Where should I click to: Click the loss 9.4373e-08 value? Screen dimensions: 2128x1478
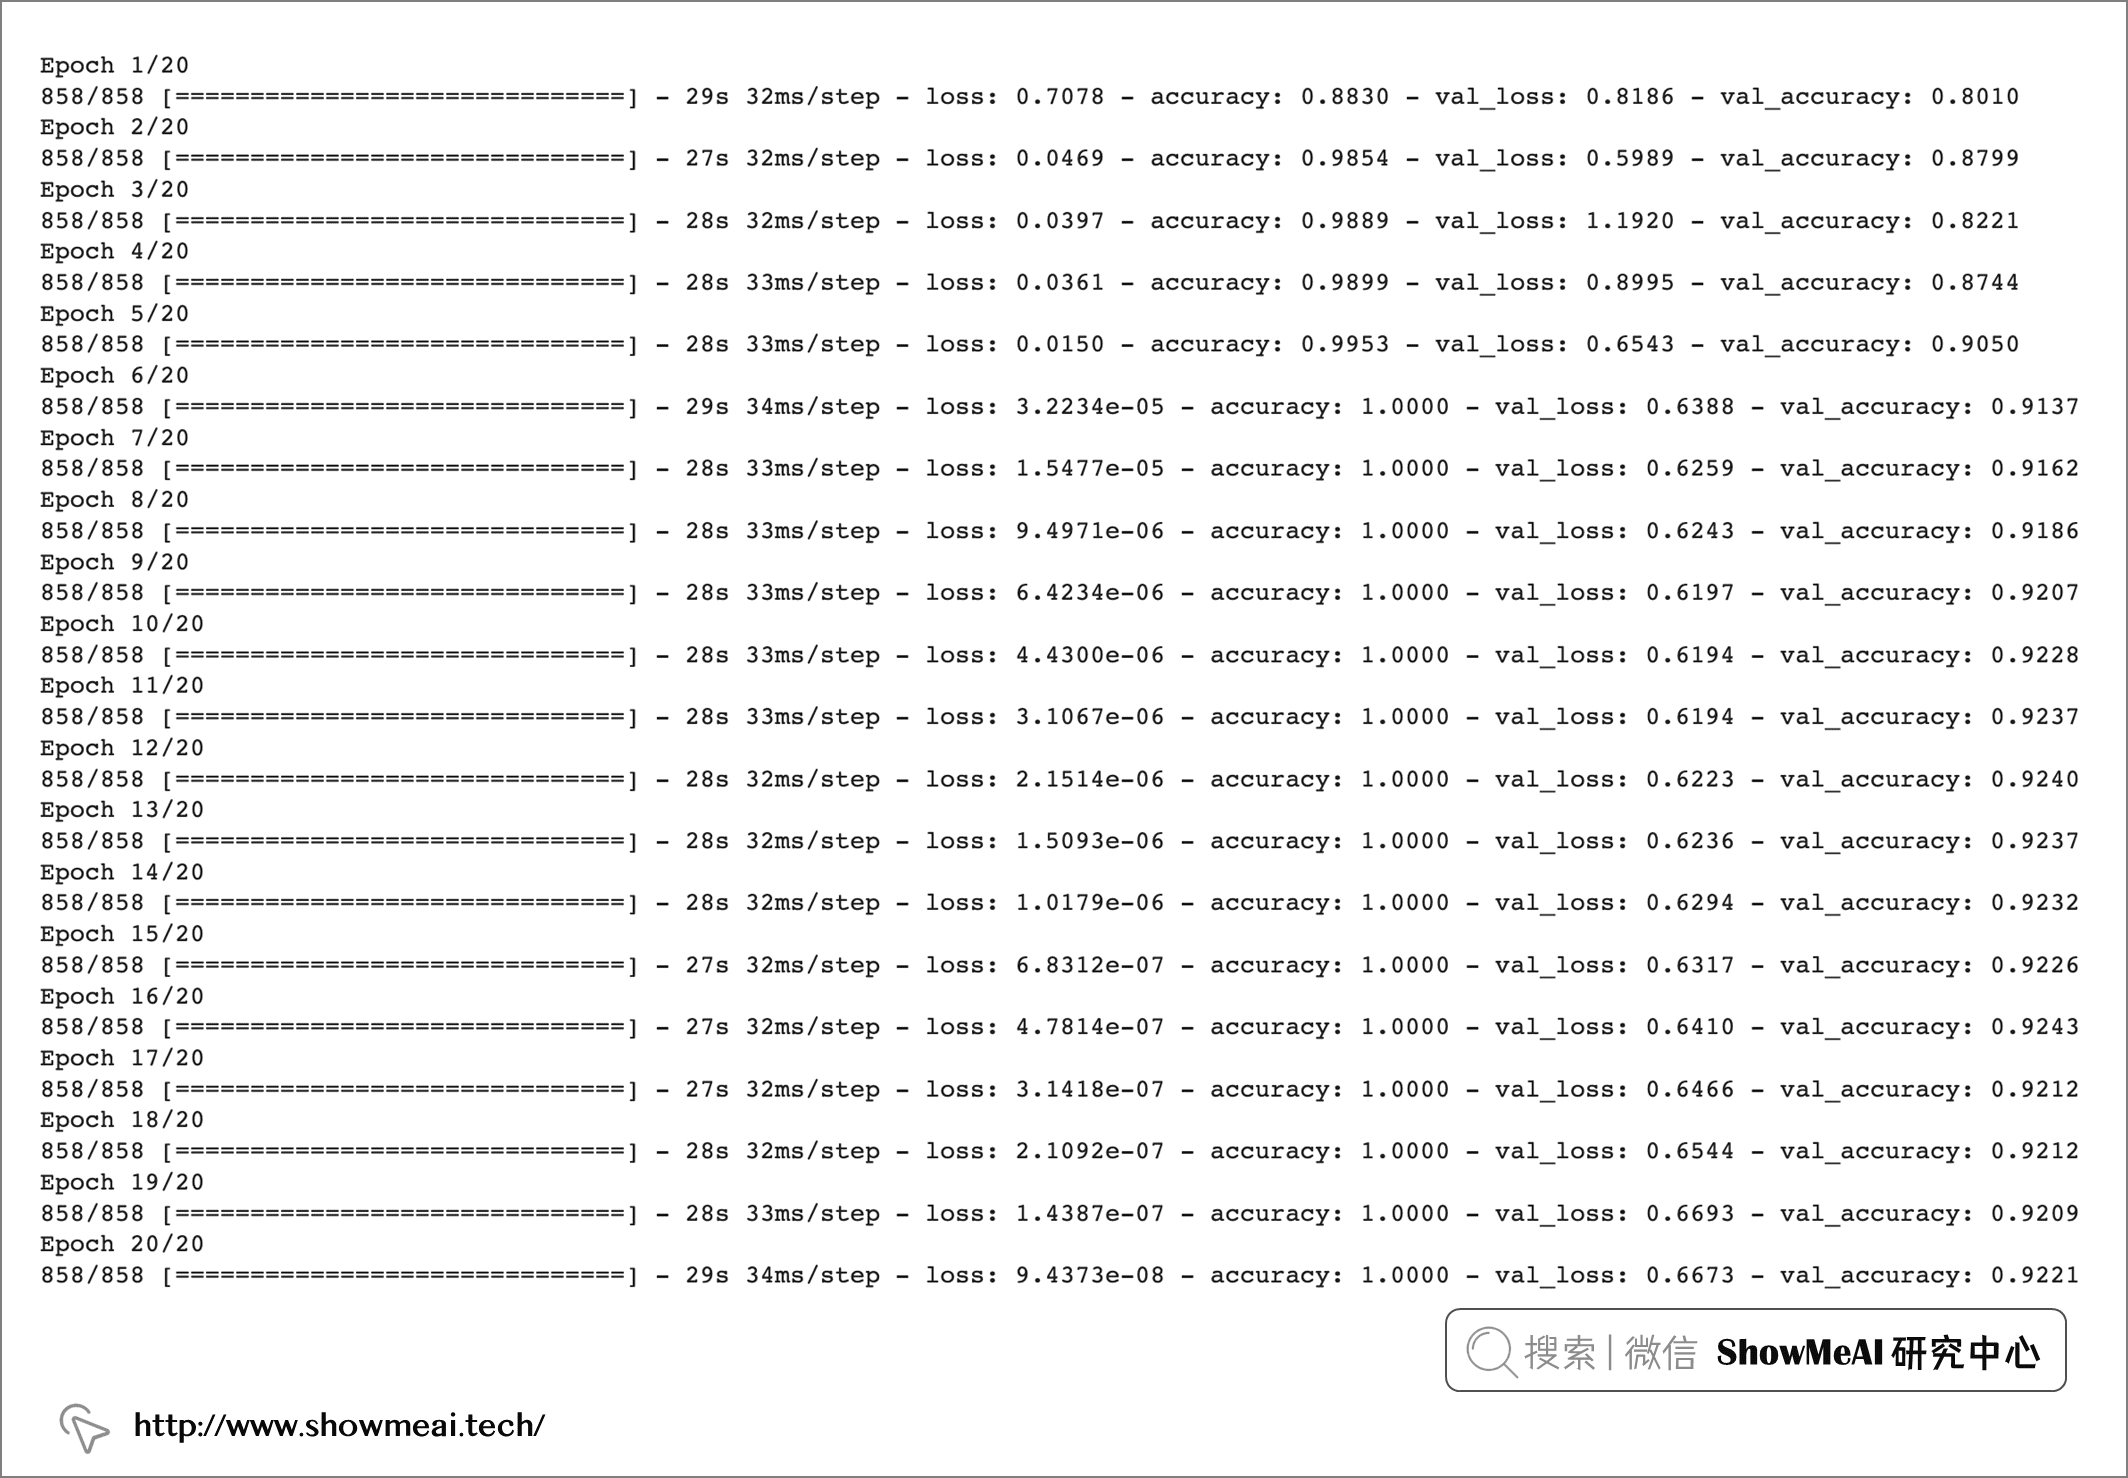[x=1090, y=1275]
